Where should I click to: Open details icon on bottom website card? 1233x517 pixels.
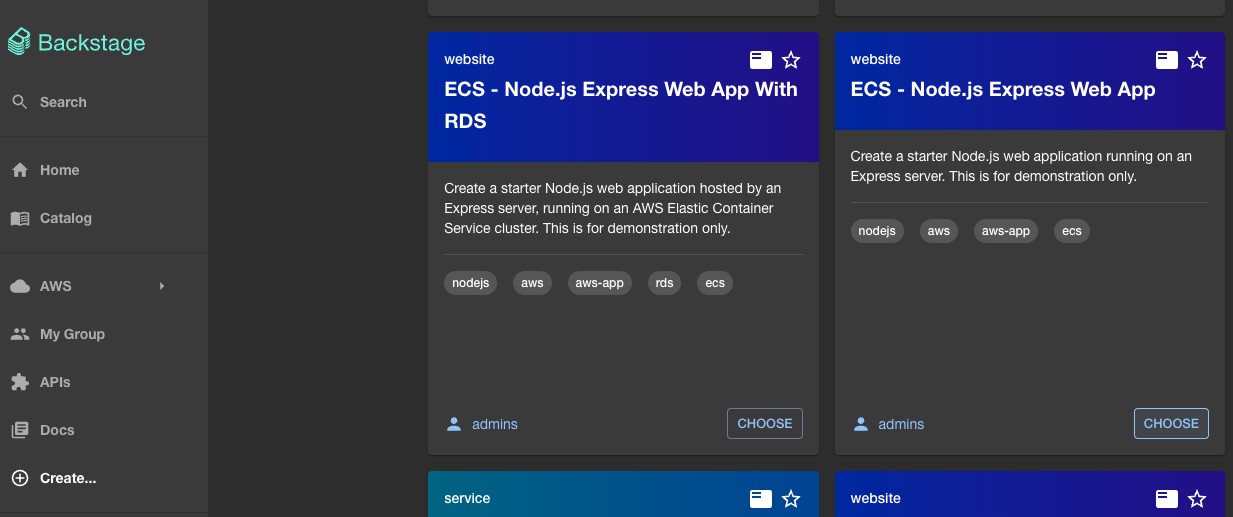point(1167,499)
